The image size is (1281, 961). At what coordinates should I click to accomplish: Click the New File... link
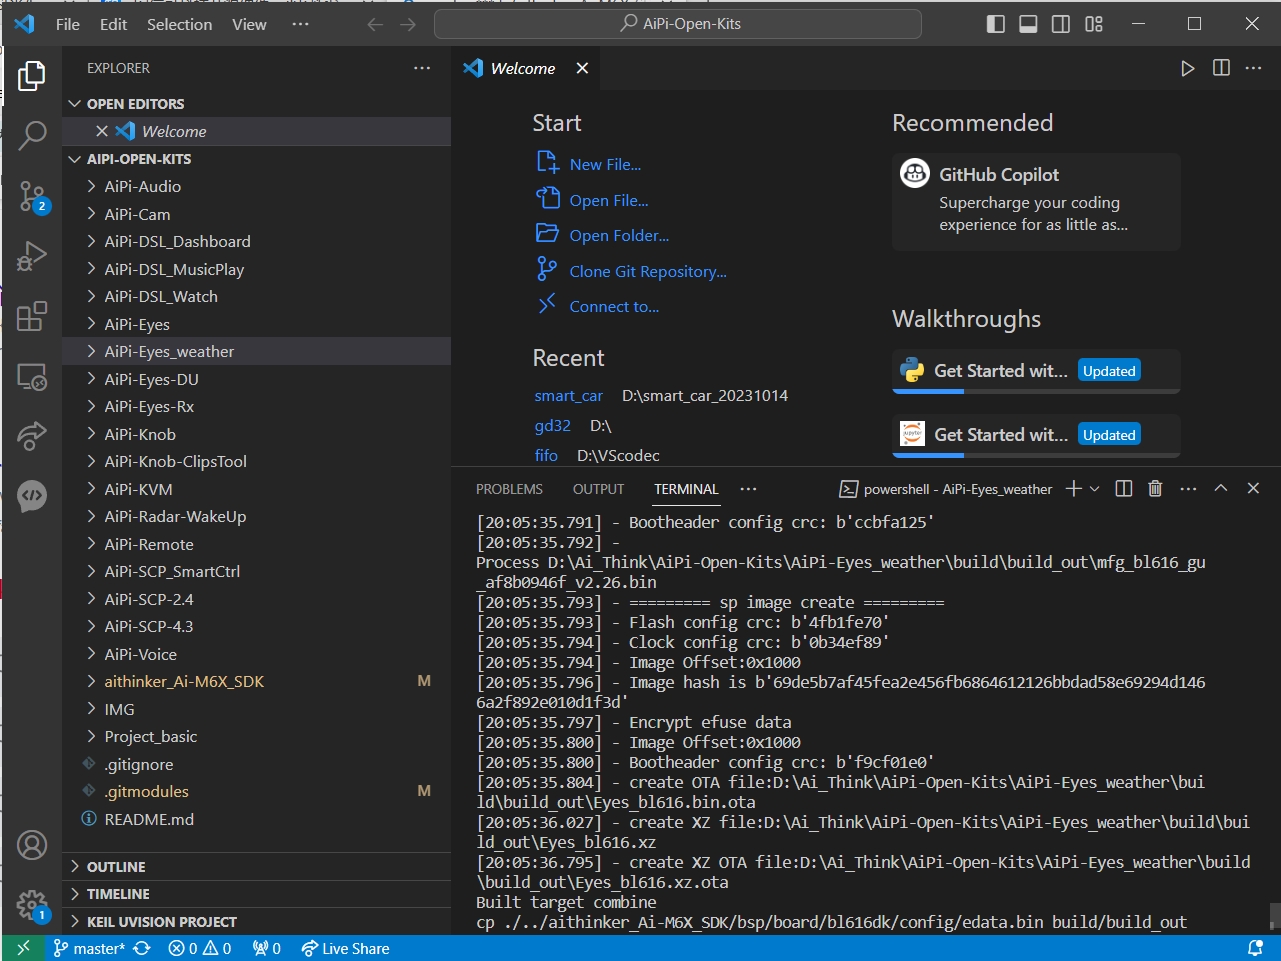(605, 164)
